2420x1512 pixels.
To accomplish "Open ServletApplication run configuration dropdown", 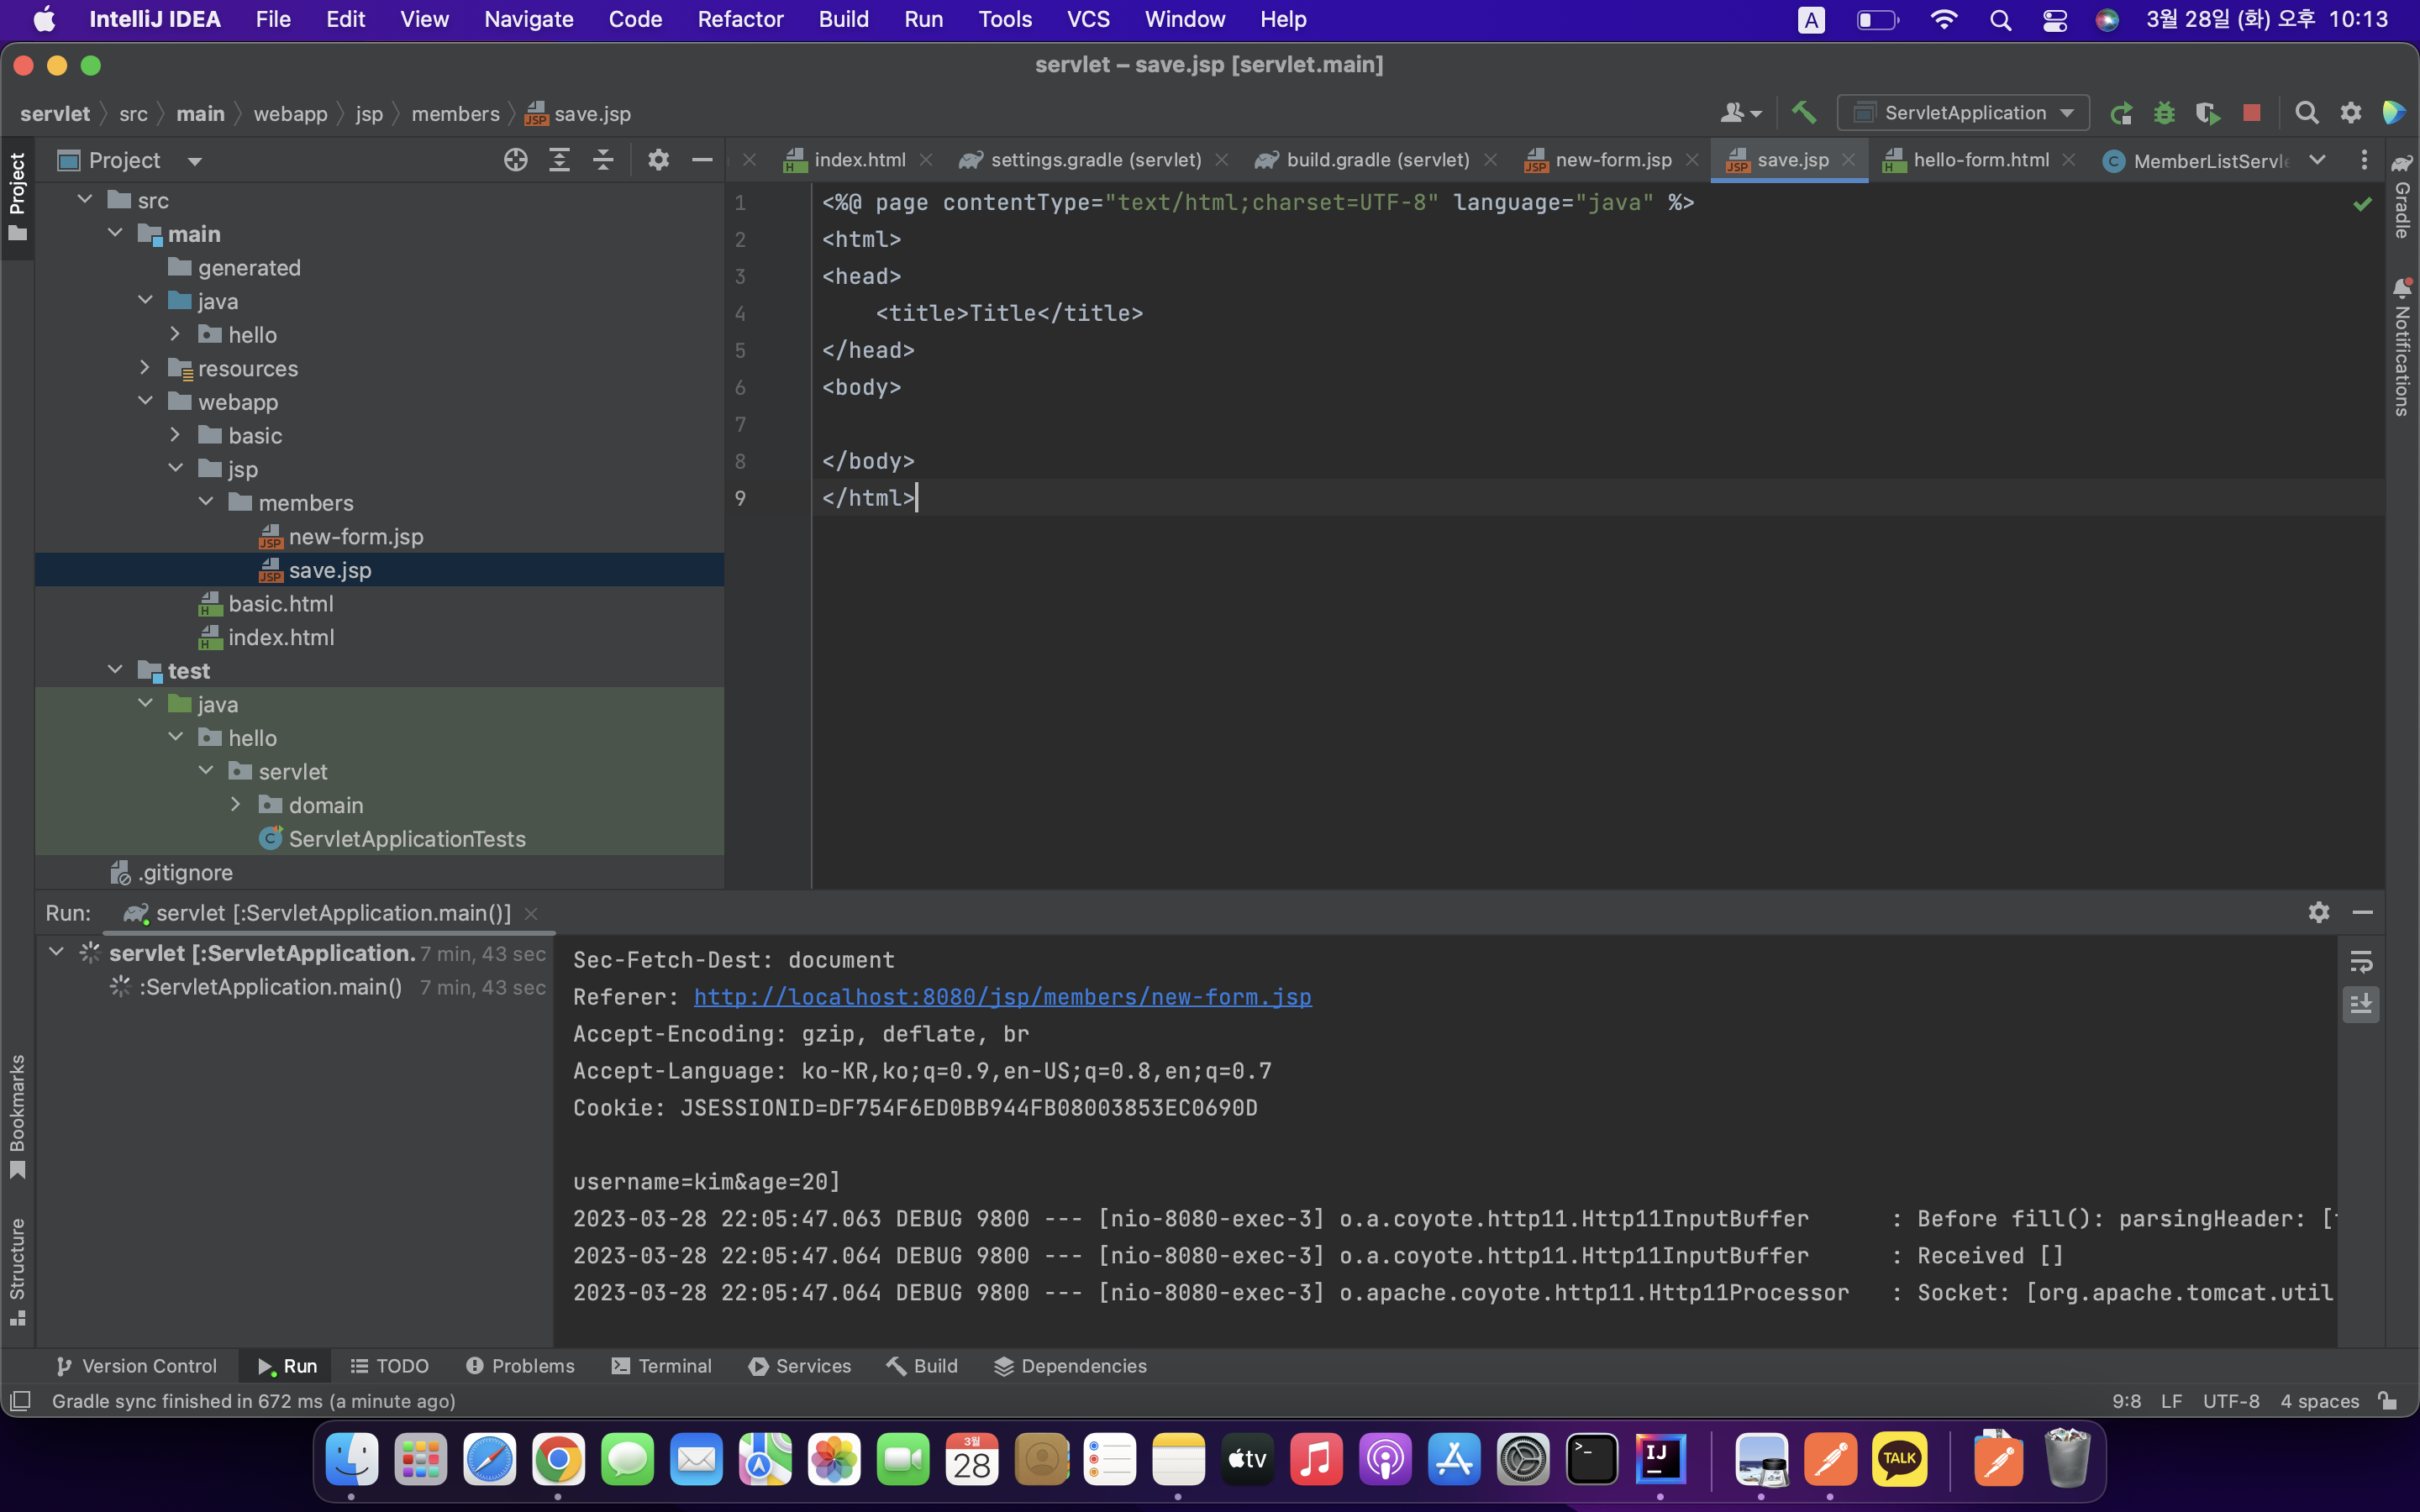I will 1964,113.
